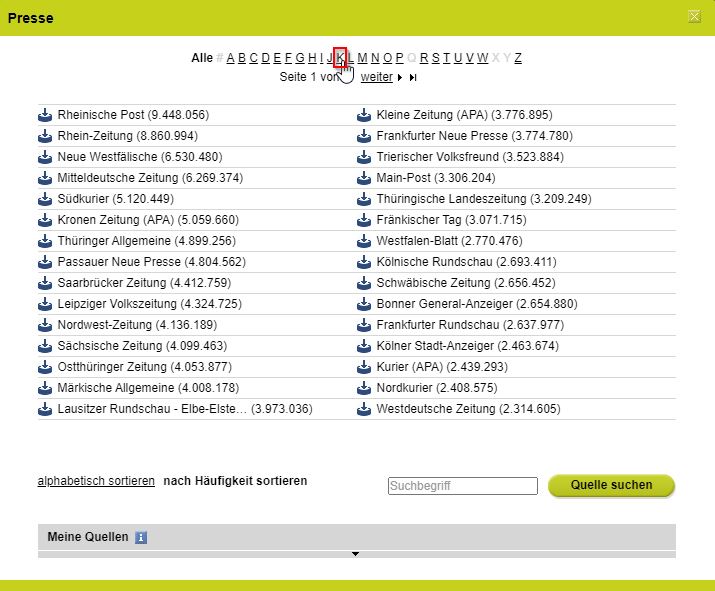
Task: Select Westdeutsche Zeitung source
Action: [x=468, y=409]
